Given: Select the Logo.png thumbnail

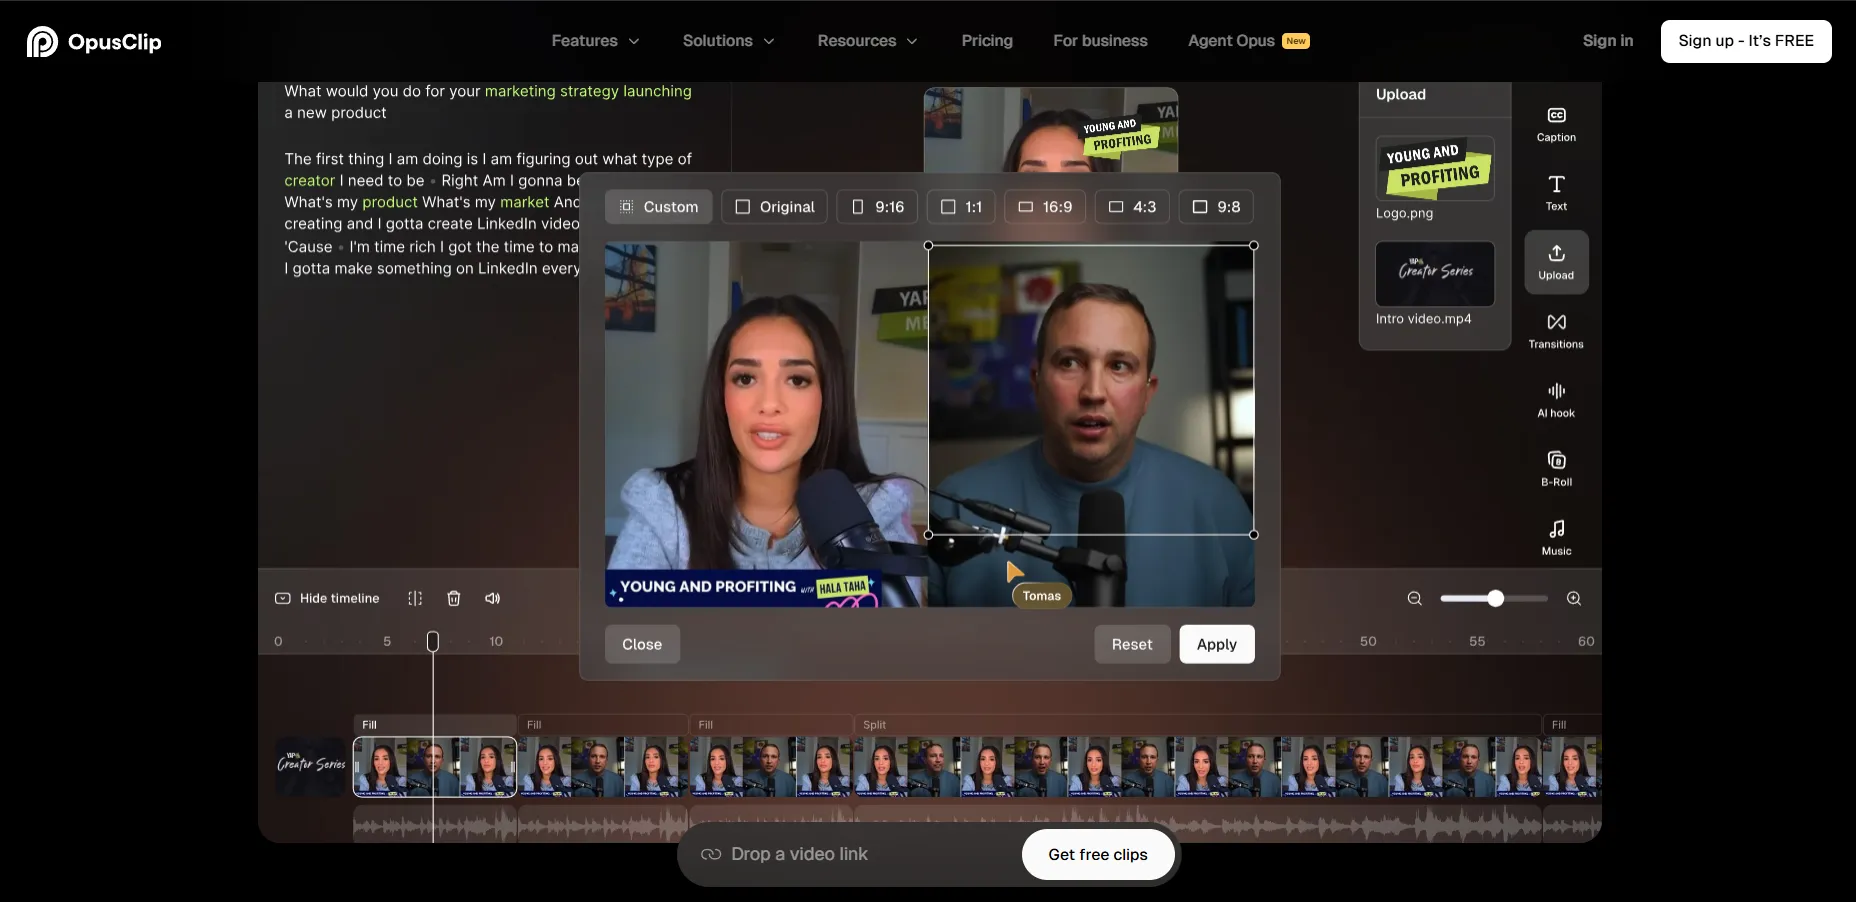Looking at the screenshot, I should tap(1435, 168).
